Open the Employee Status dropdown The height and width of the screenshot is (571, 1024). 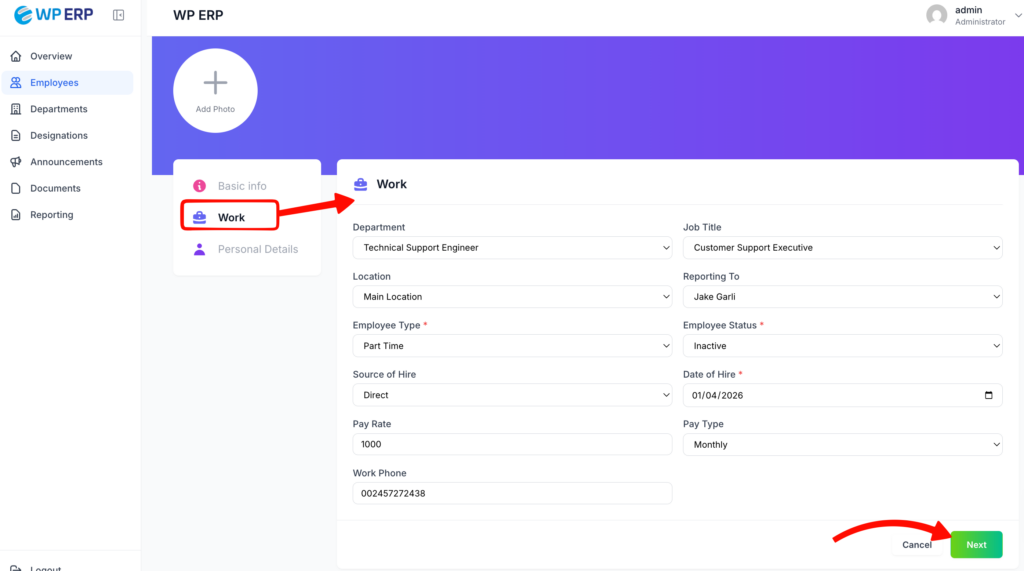pos(842,346)
